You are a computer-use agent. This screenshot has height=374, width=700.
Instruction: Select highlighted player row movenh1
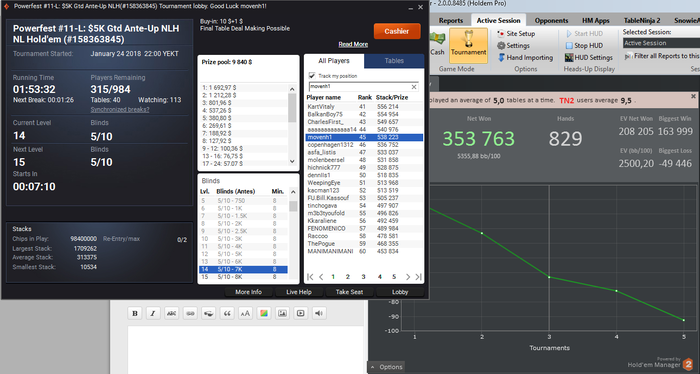tap(364, 137)
